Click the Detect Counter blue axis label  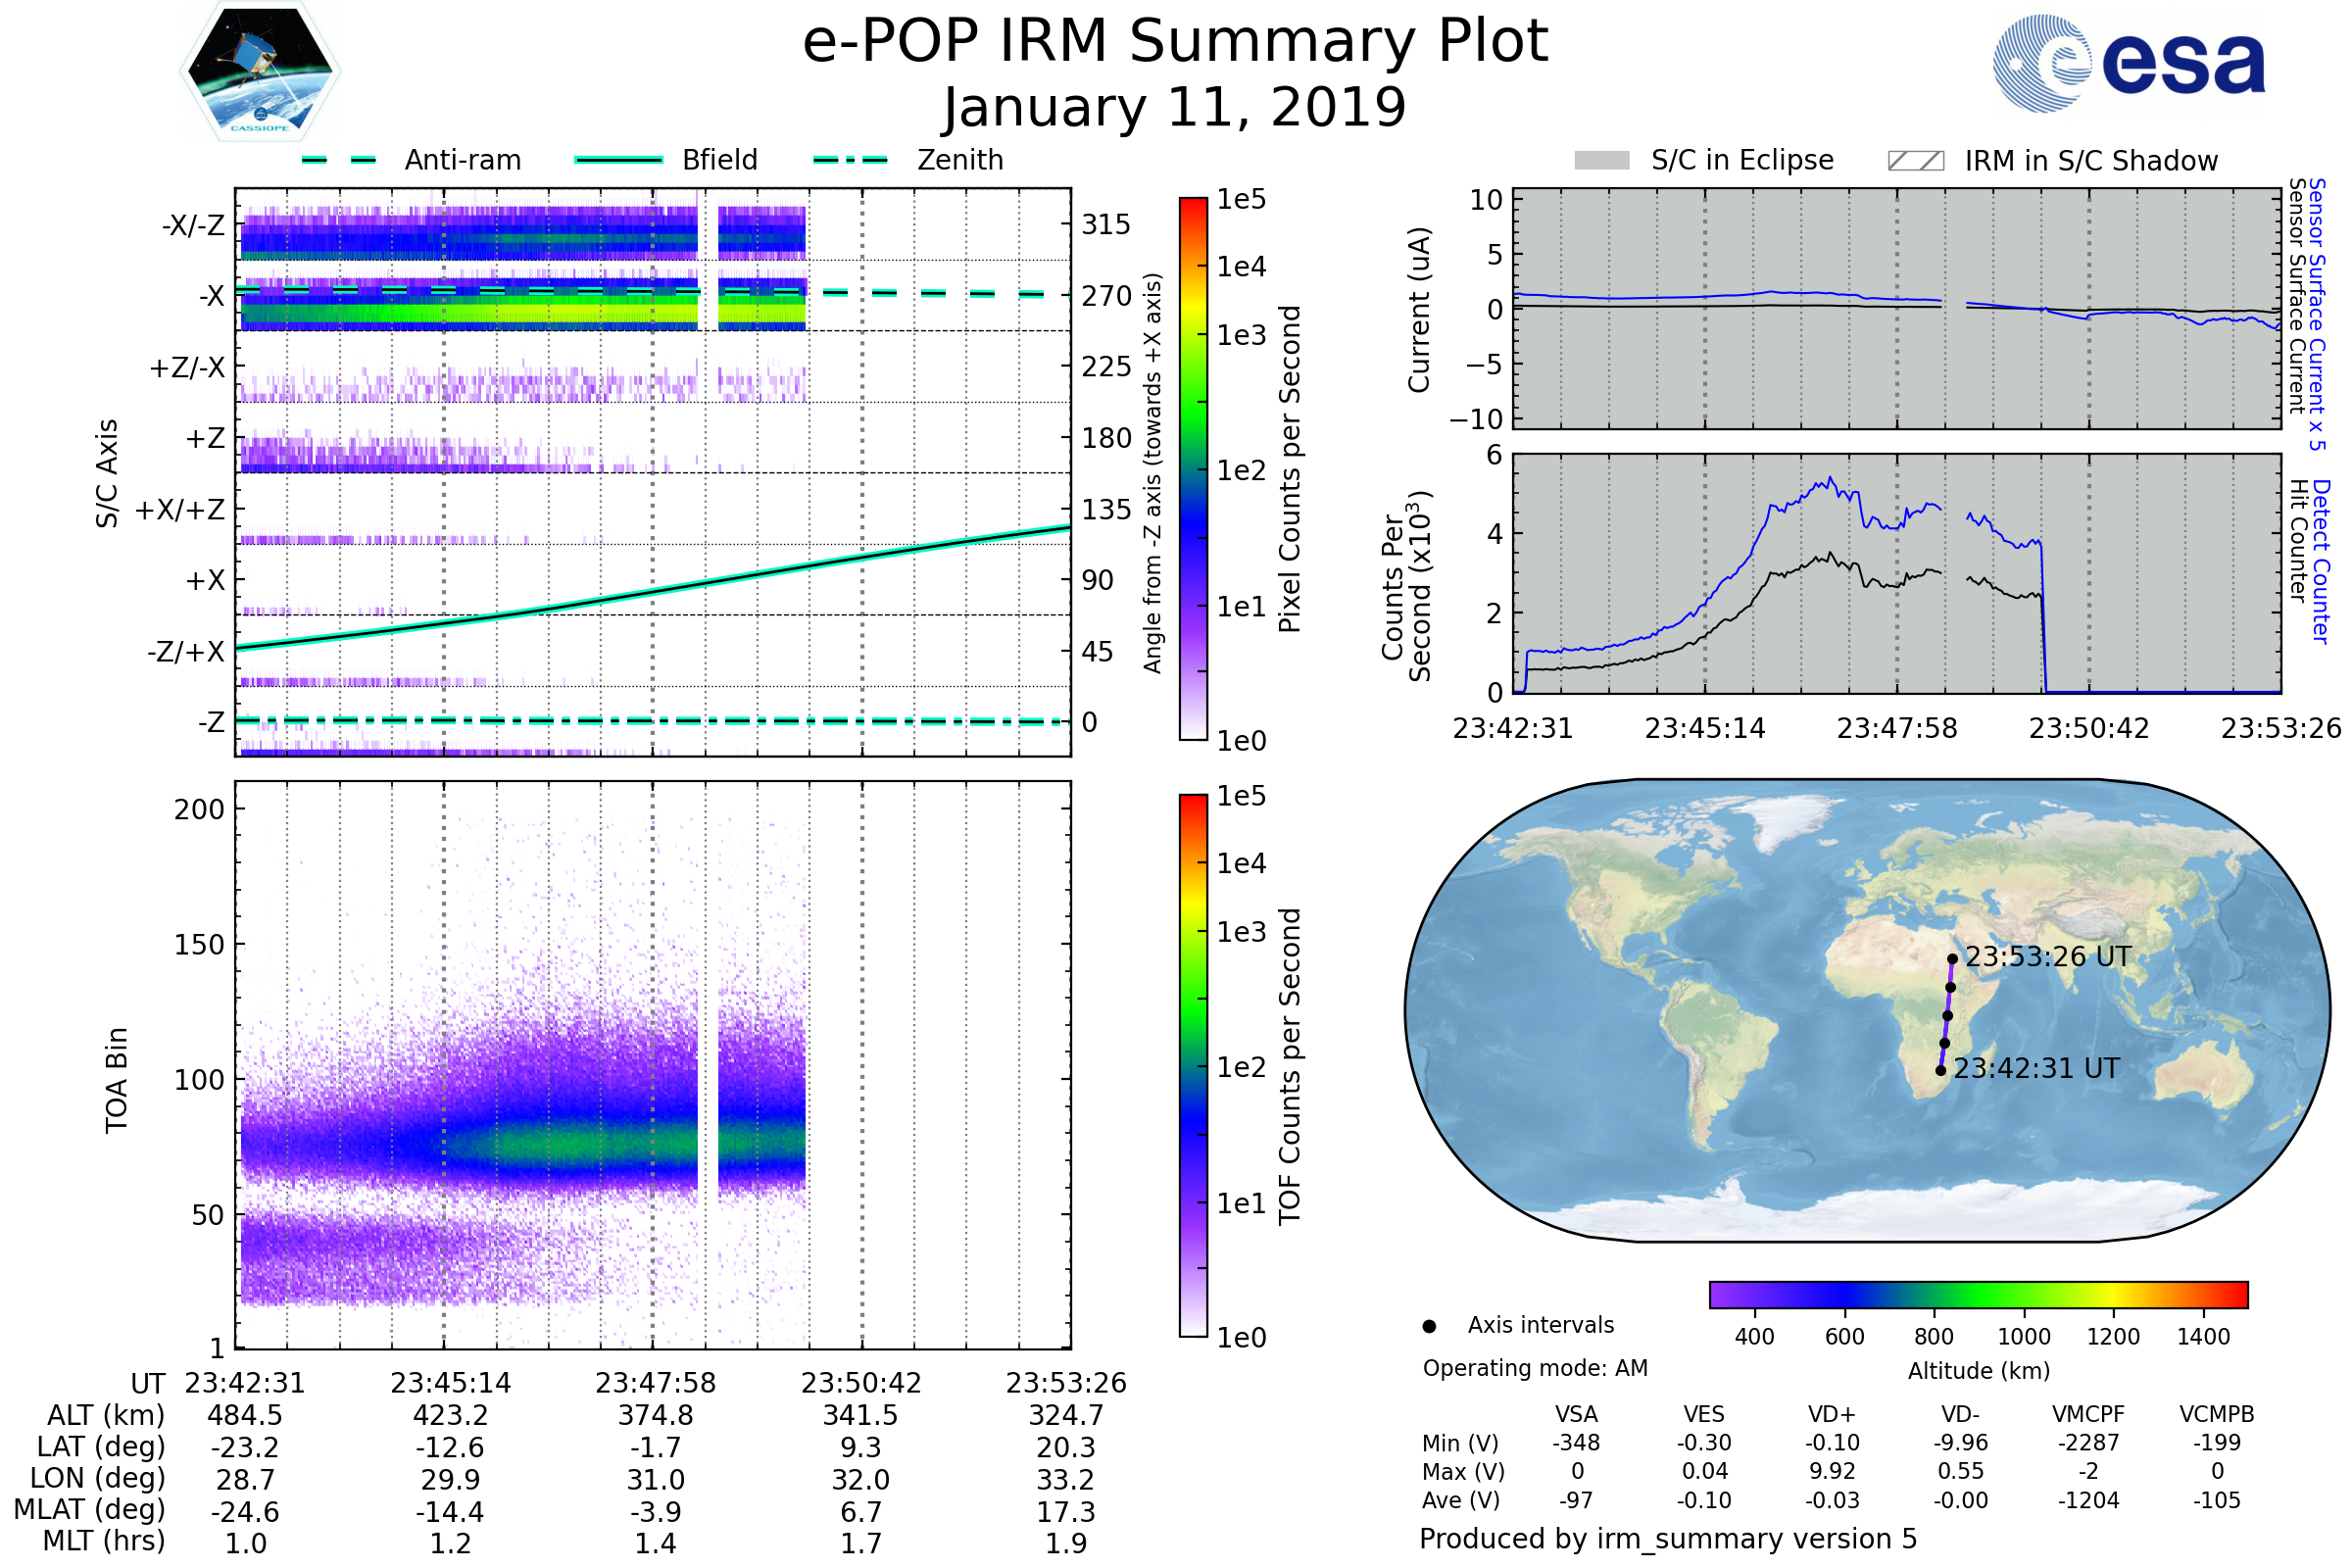point(2320,561)
